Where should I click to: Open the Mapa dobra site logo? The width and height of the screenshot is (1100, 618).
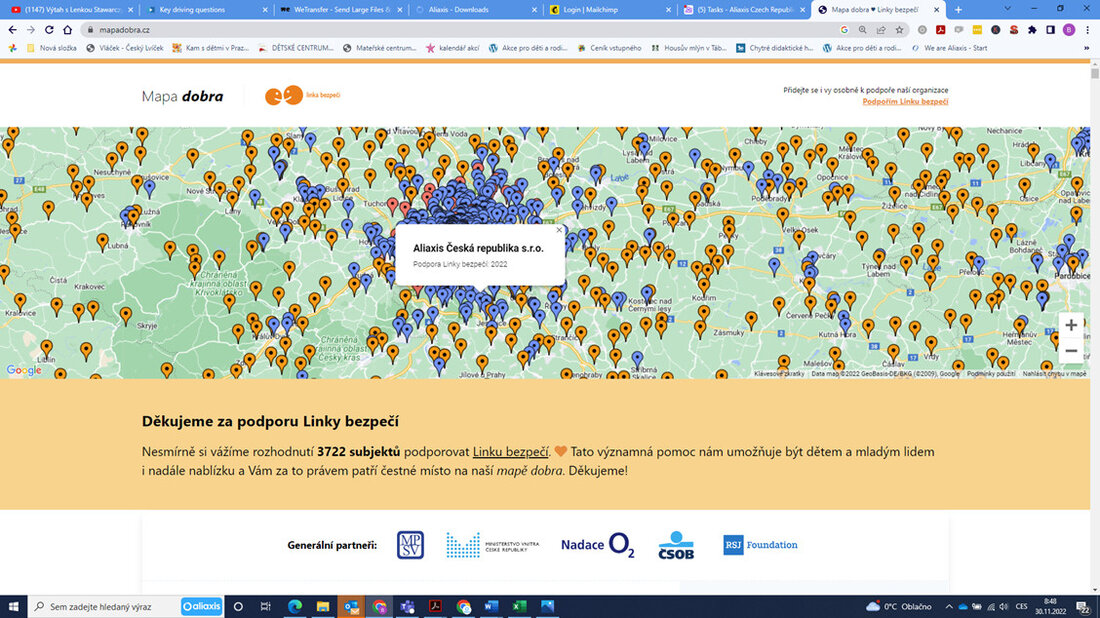pyautogui.click(x=182, y=96)
